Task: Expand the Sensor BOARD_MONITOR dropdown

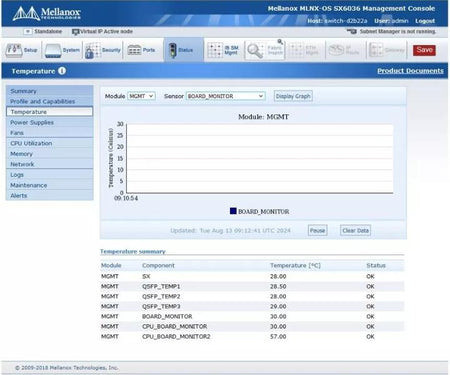Action: pos(226,96)
